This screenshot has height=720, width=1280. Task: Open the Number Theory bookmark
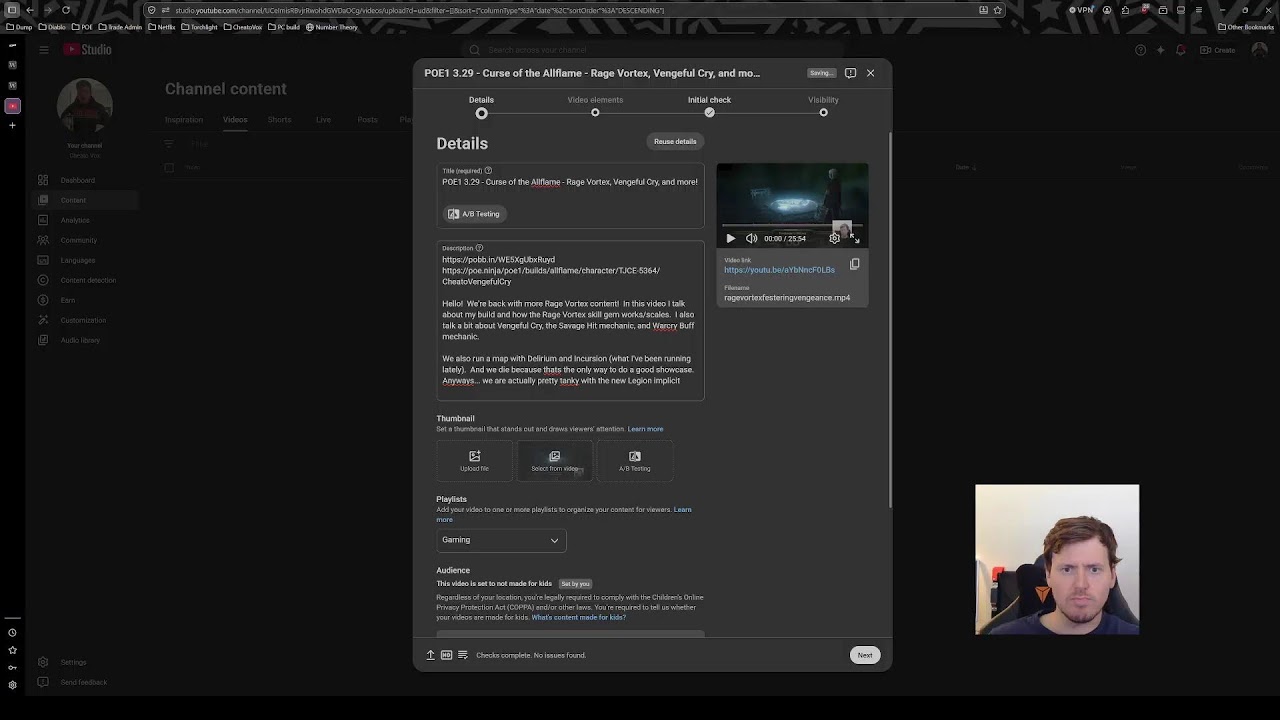(332, 27)
